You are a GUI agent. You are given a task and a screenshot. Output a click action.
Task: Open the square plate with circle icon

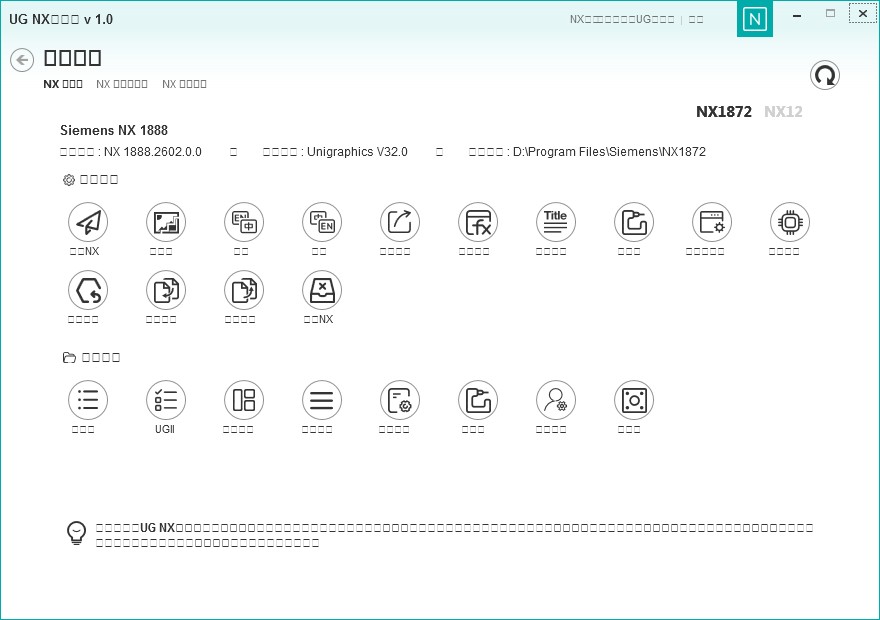[x=634, y=400]
